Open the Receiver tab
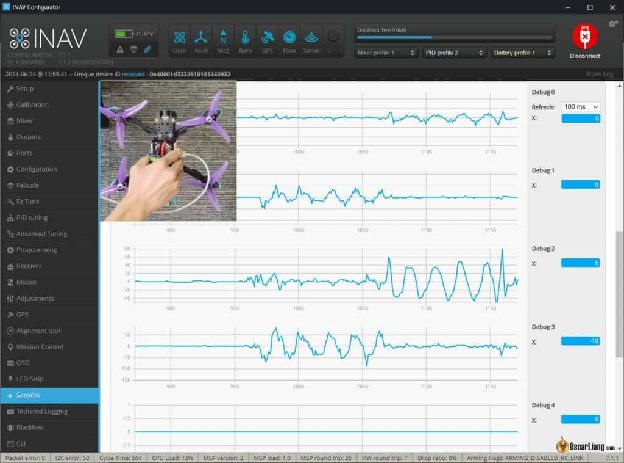The width and height of the screenshot is (624, 463). [x=49, y=266]
